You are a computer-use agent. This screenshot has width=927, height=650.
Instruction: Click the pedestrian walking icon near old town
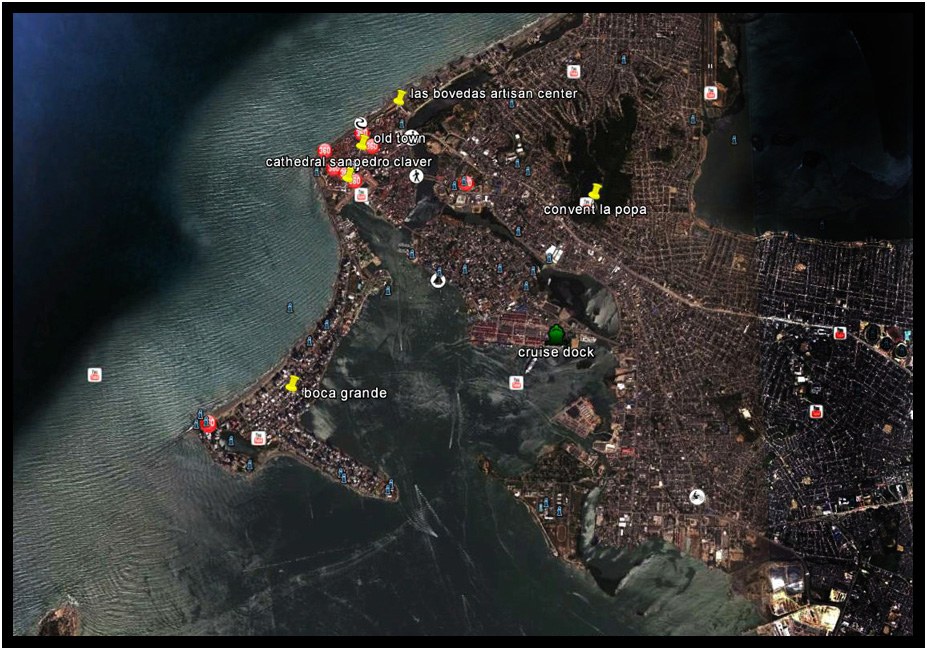click(415, 175)
